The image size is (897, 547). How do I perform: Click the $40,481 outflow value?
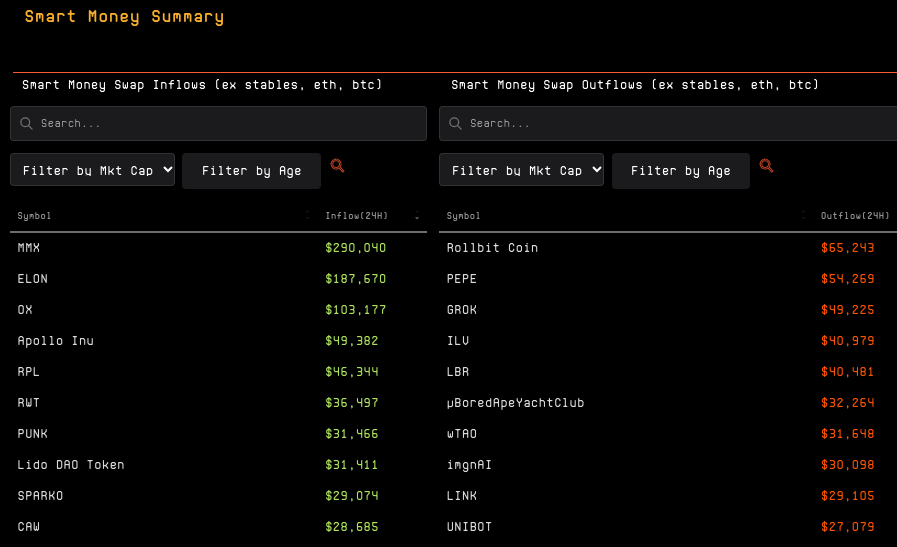click(847, 371)
